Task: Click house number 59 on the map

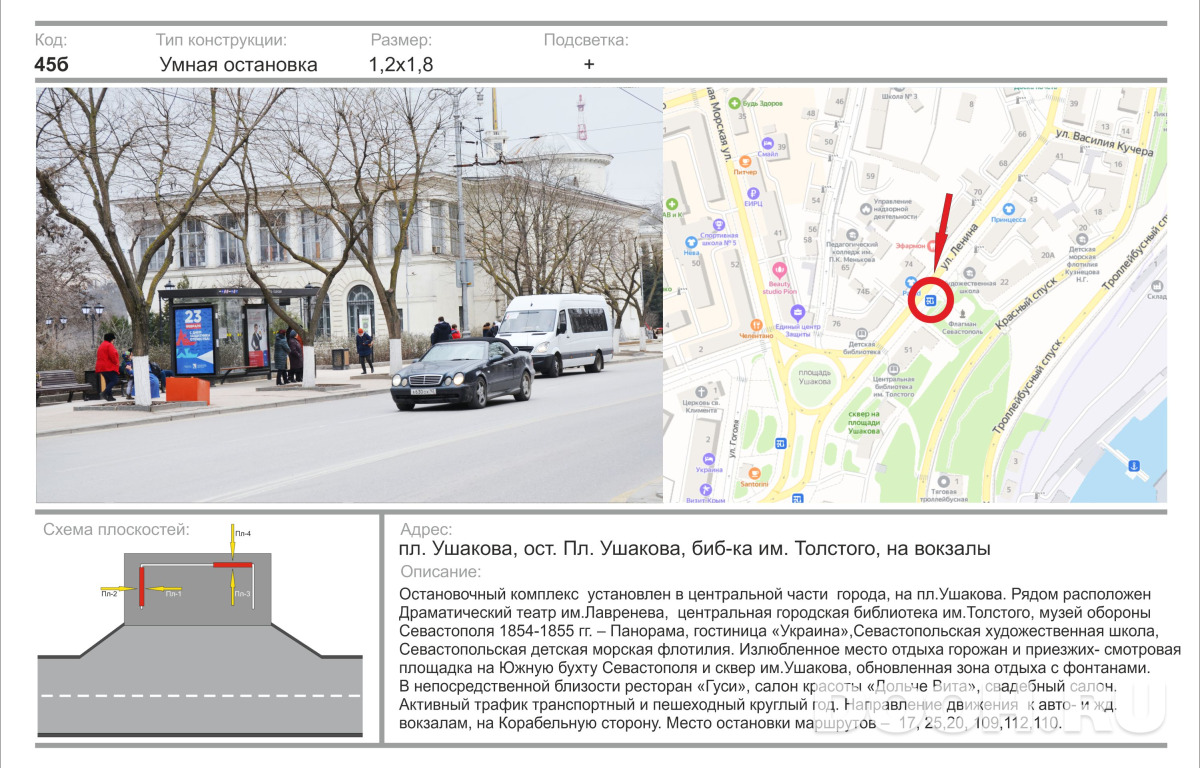Action: pyautogui.click(x=872, y=177)
